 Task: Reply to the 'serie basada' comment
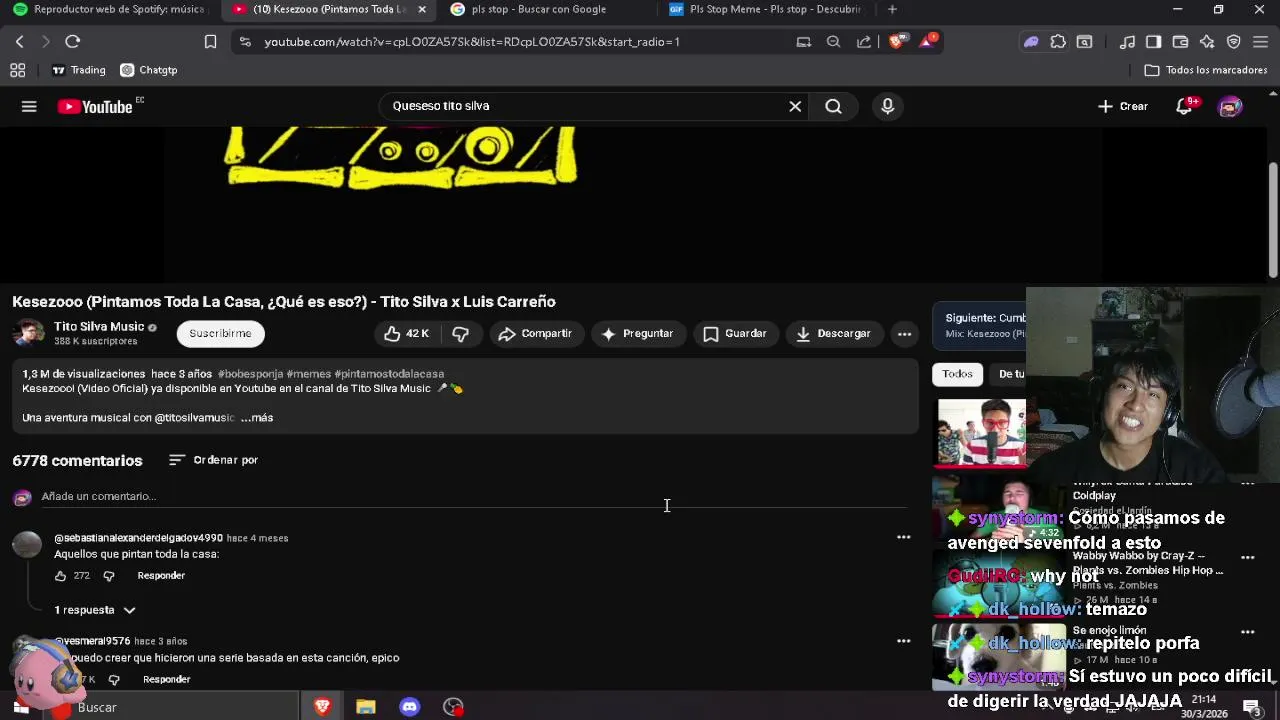[166, 679]
